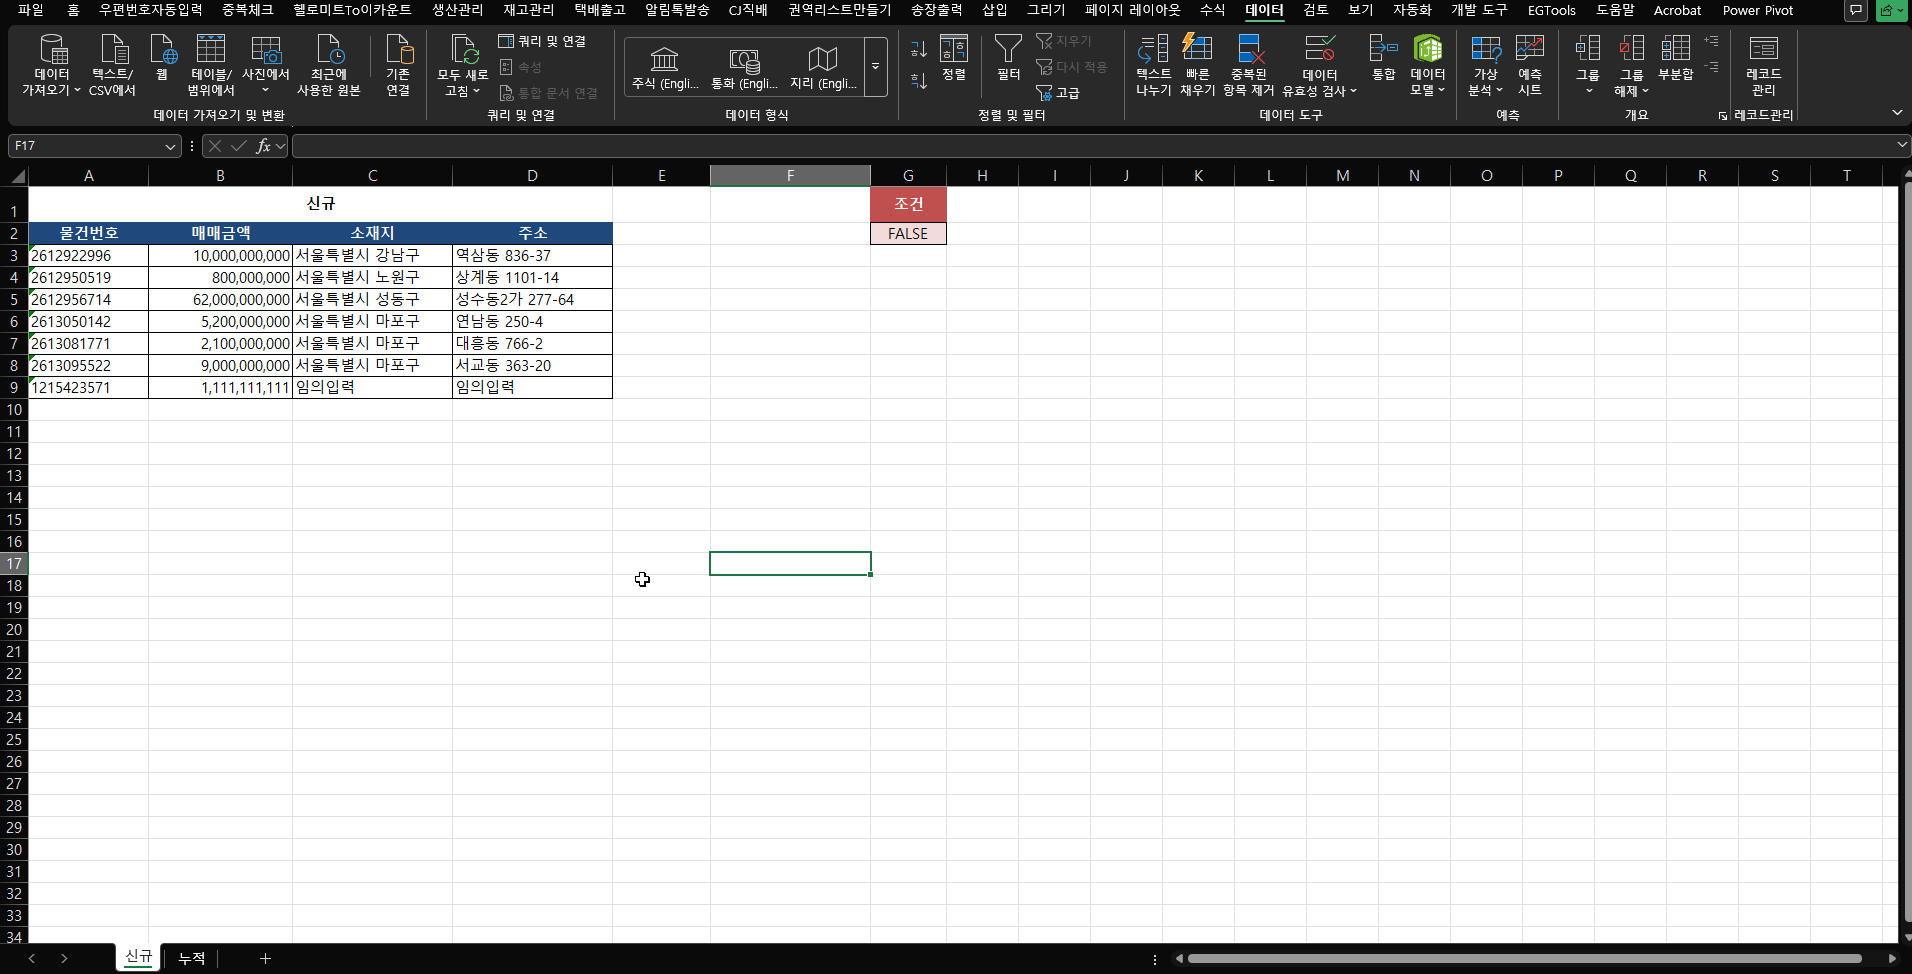Image resolution: width=1912 pixels, height=974 pixels.
Task: Open the 정렬 (Sort) dialog
Action: tap(954, 58)
